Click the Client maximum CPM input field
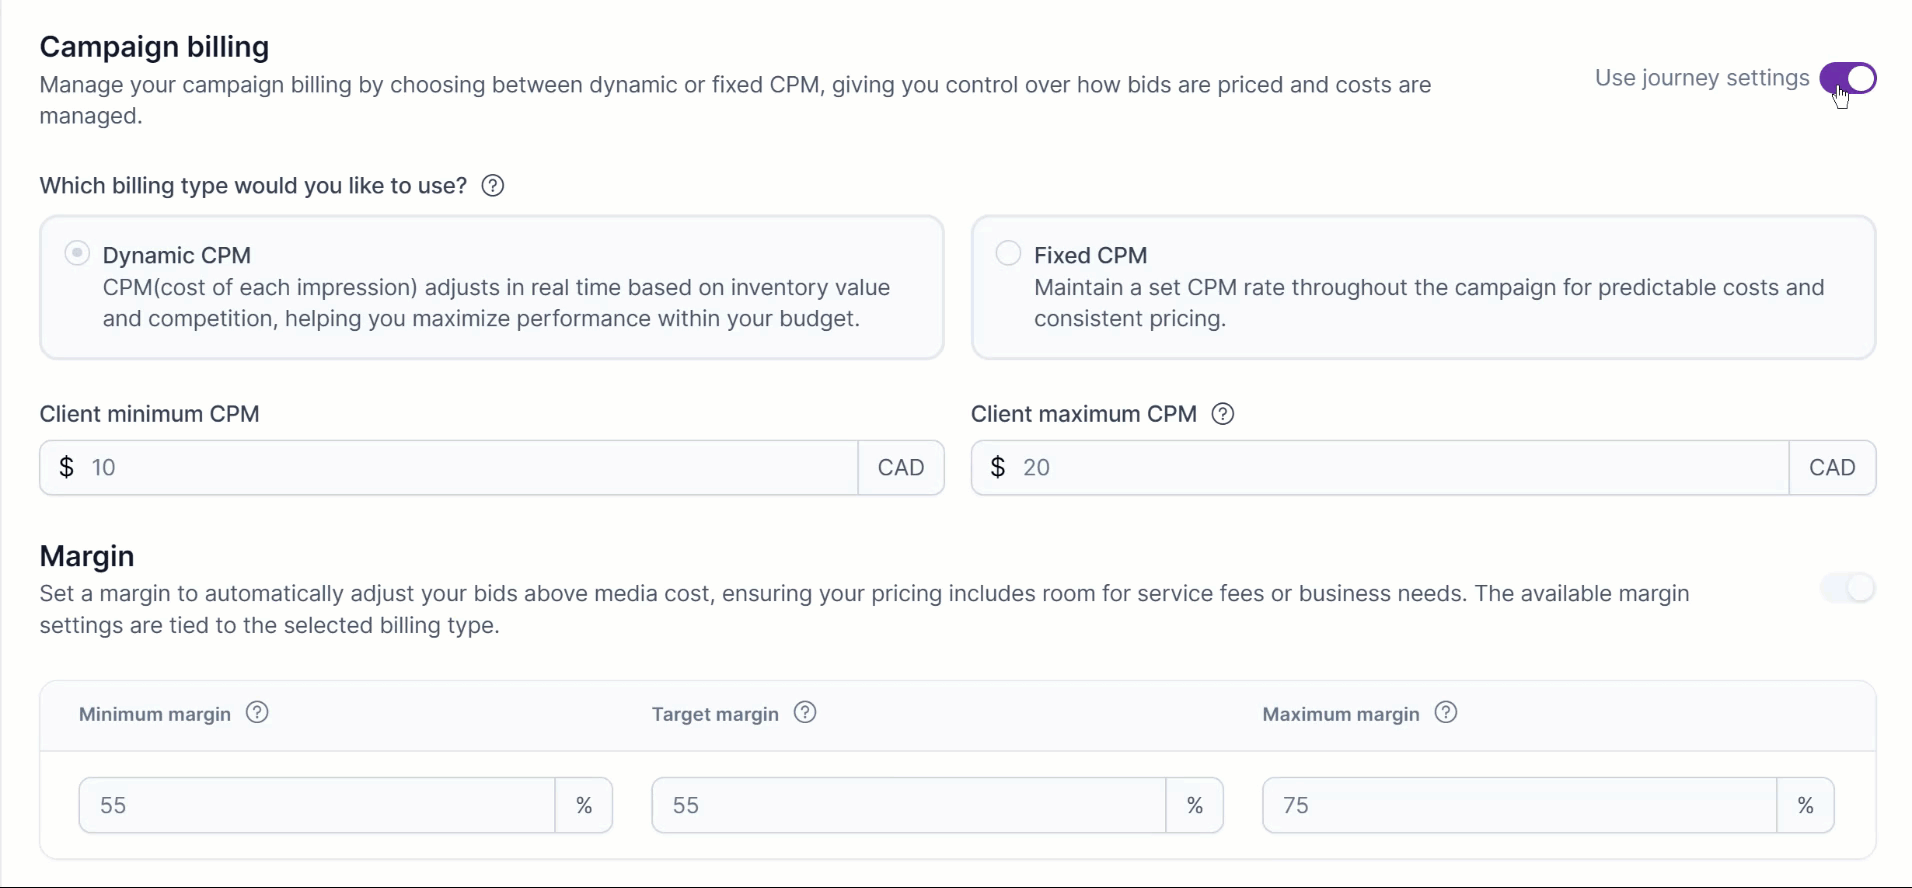Image resolution: width=1912 pixels, height=888 pixels. click(x=1400, y=468)
